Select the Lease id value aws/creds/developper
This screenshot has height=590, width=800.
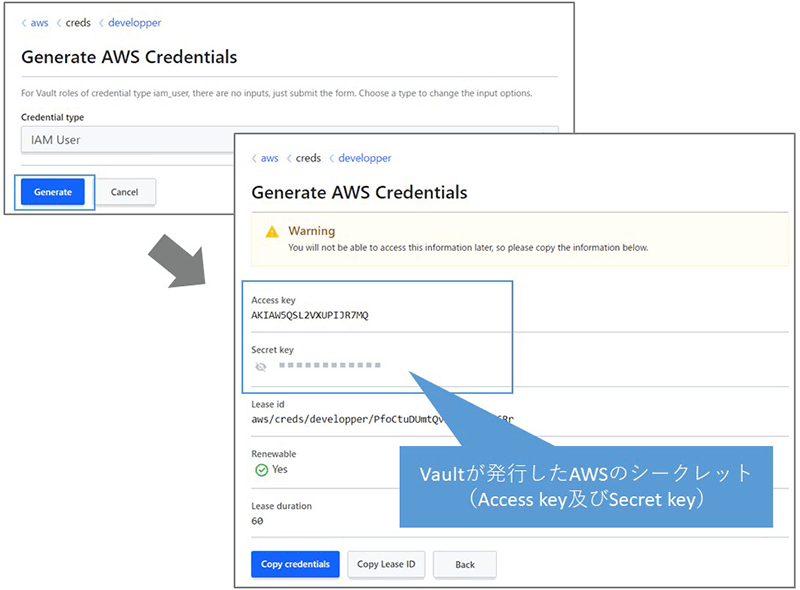[382, 420]
